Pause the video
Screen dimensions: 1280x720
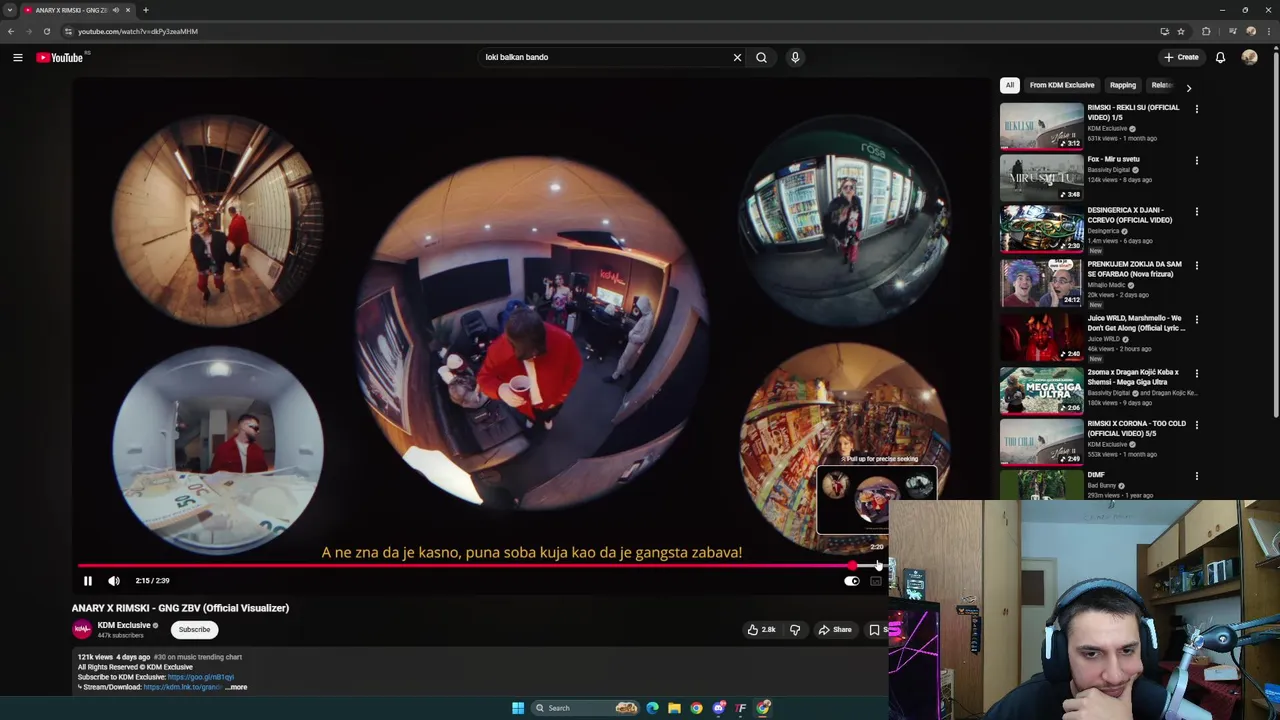pos(87,581)
